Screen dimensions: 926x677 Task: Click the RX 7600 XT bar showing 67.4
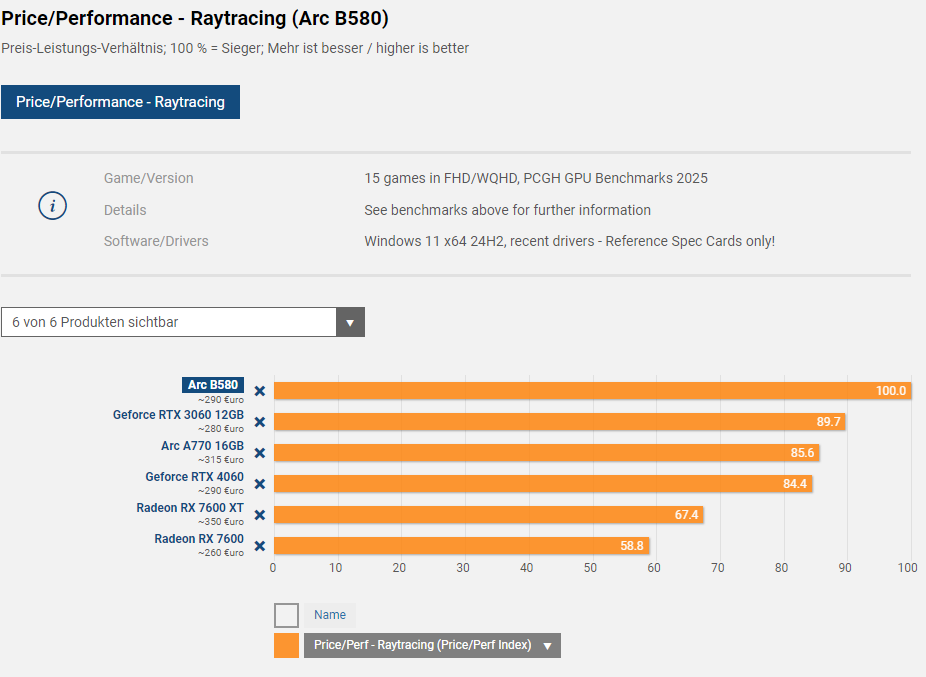click(489, 515)
